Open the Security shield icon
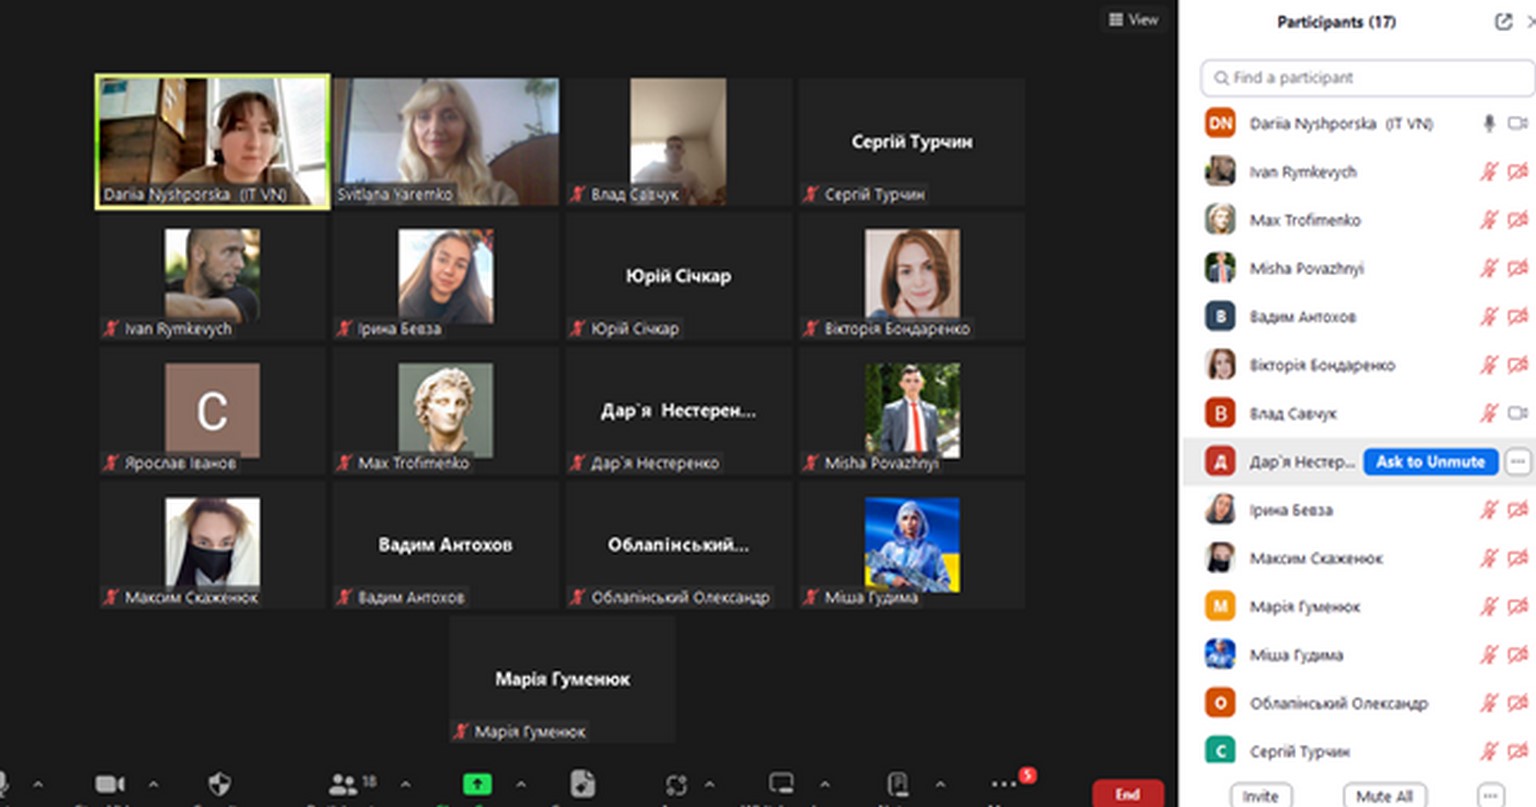This screenshot has width=1536, height=807. [219, 784]
